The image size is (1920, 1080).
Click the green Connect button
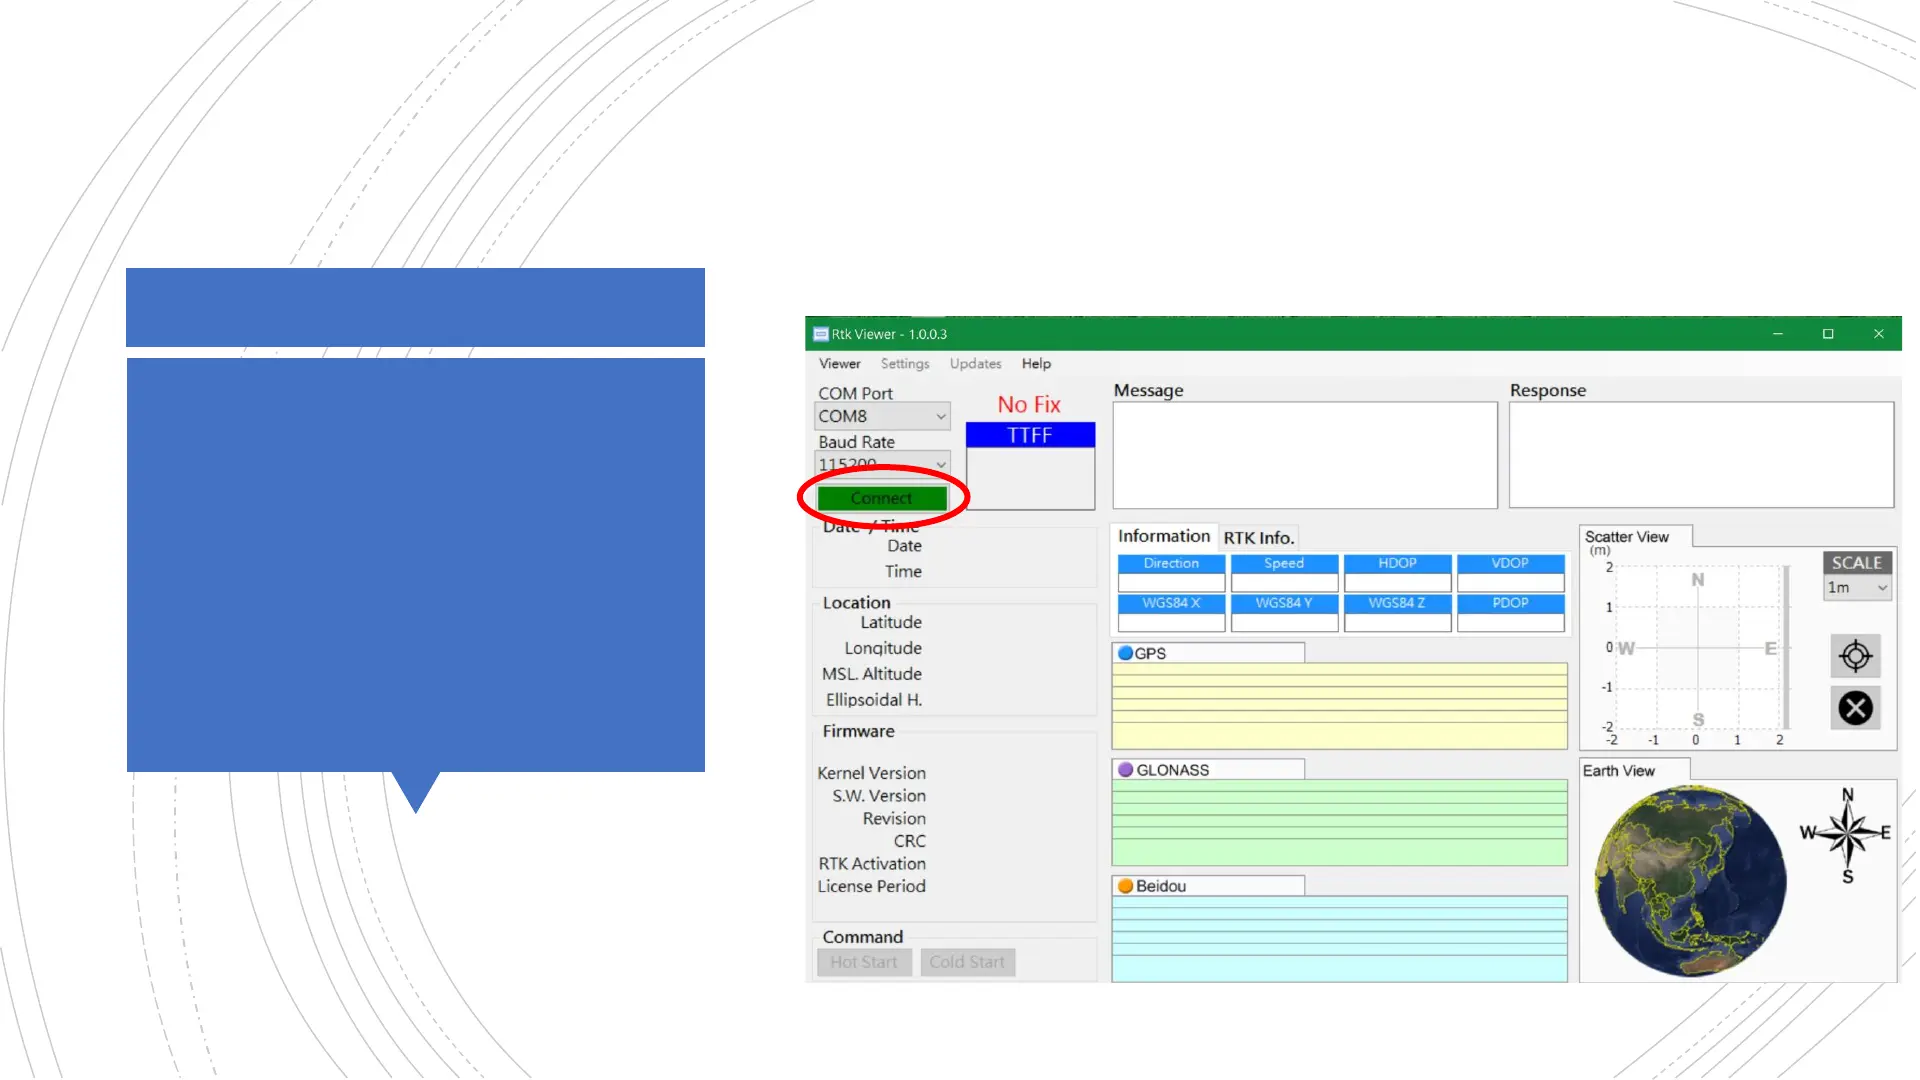coord(882,498)
